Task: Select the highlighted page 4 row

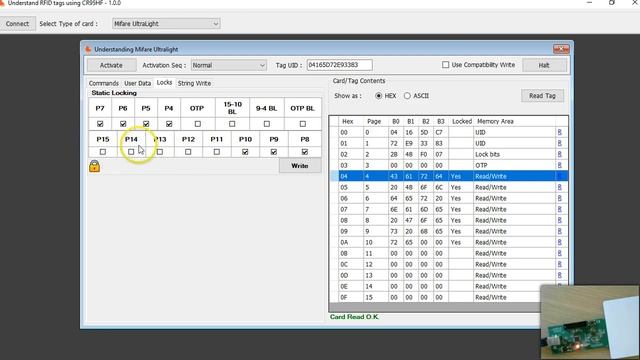Action: pyautogui.click(x=448, y=176)
